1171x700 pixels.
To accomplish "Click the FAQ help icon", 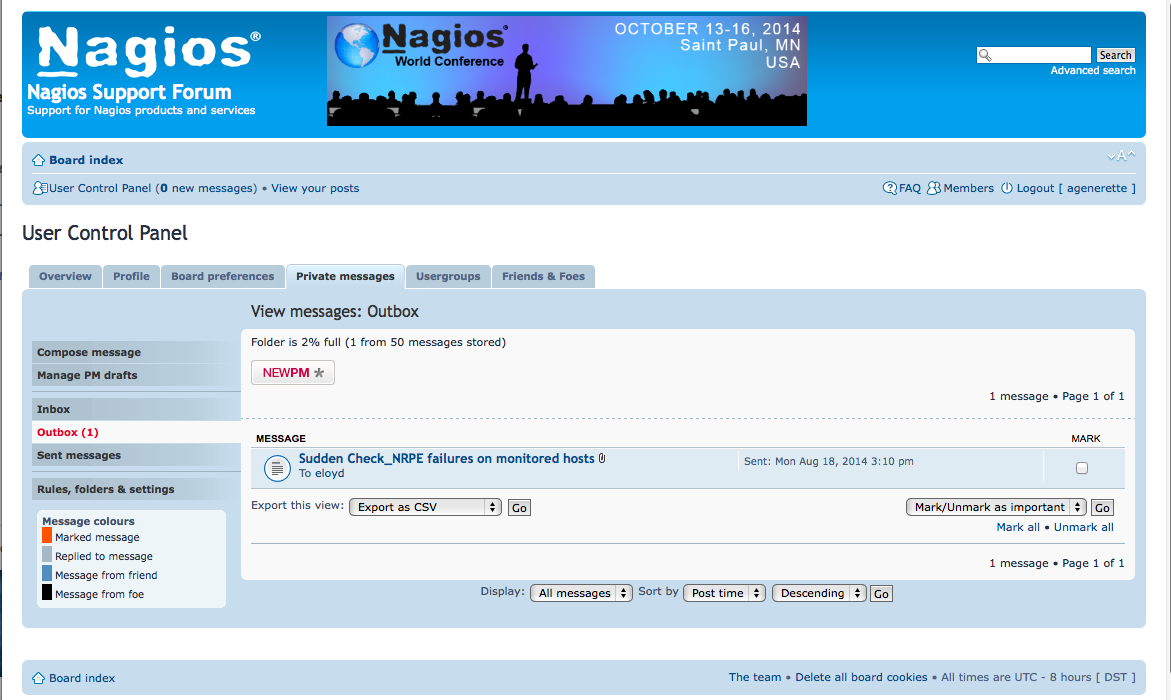I will tap(889, 188).
